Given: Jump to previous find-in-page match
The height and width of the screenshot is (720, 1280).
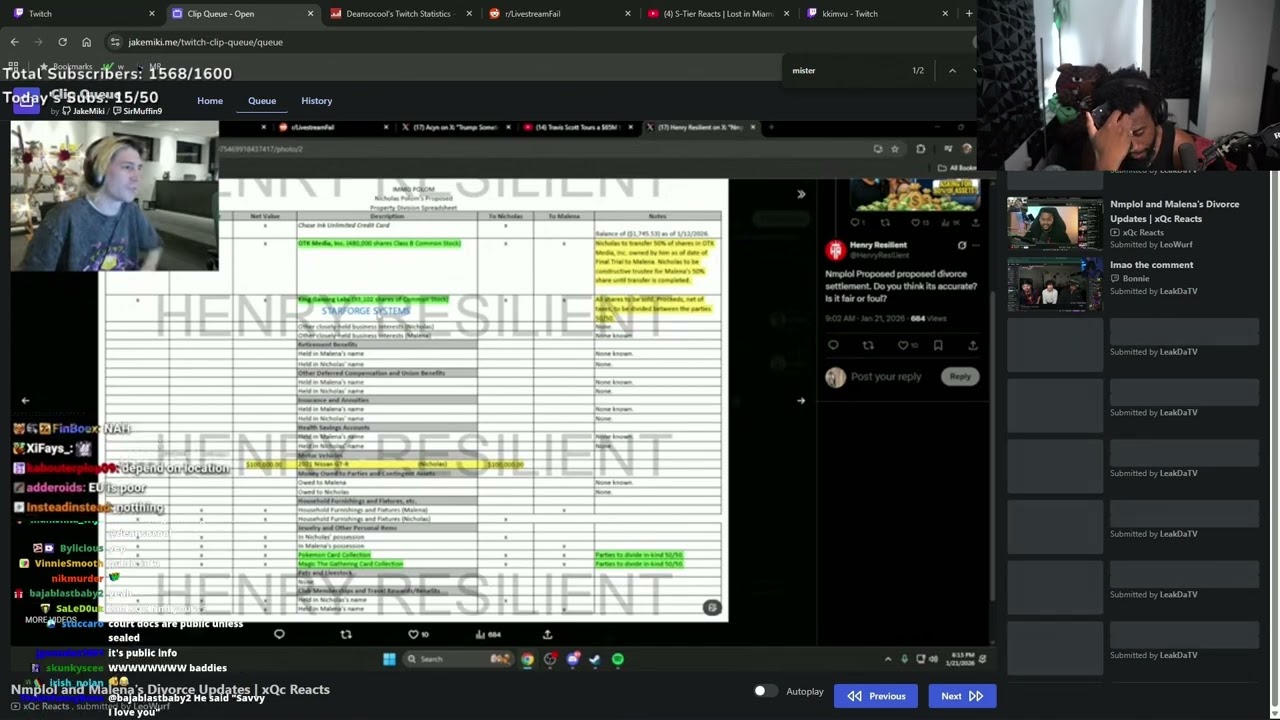Looking at the screenshot, I should pos(952,71).
